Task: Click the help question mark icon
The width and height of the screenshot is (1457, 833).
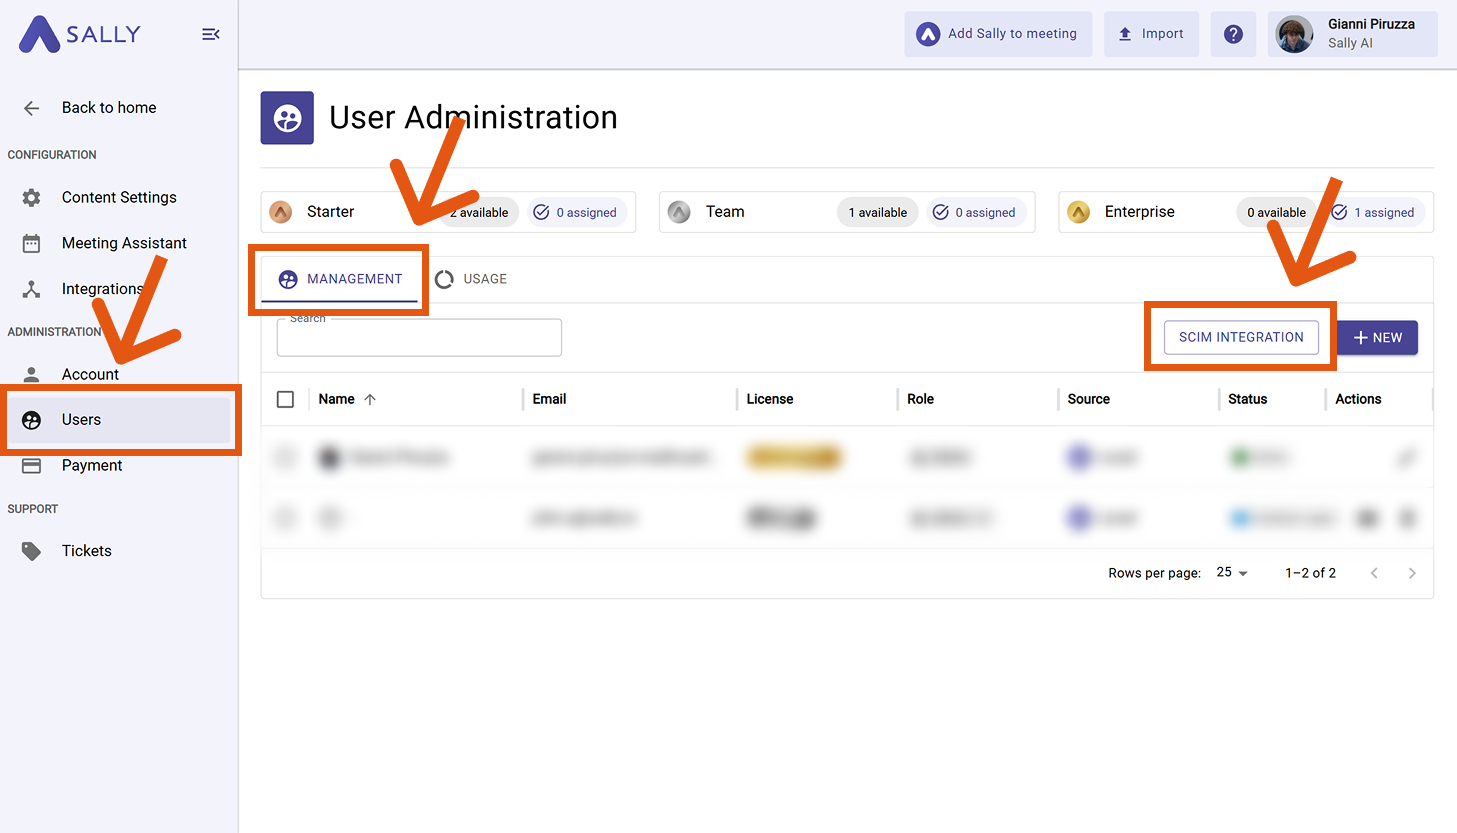Action: point(1233,33)
